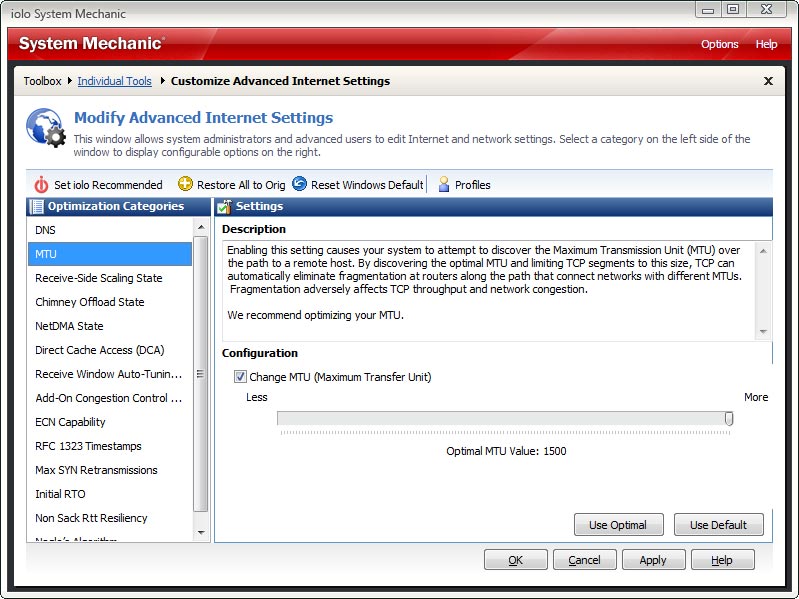Select Add-On Congestion Control category
The width and height of the screenshot is (799, 599).
(110, 398)
